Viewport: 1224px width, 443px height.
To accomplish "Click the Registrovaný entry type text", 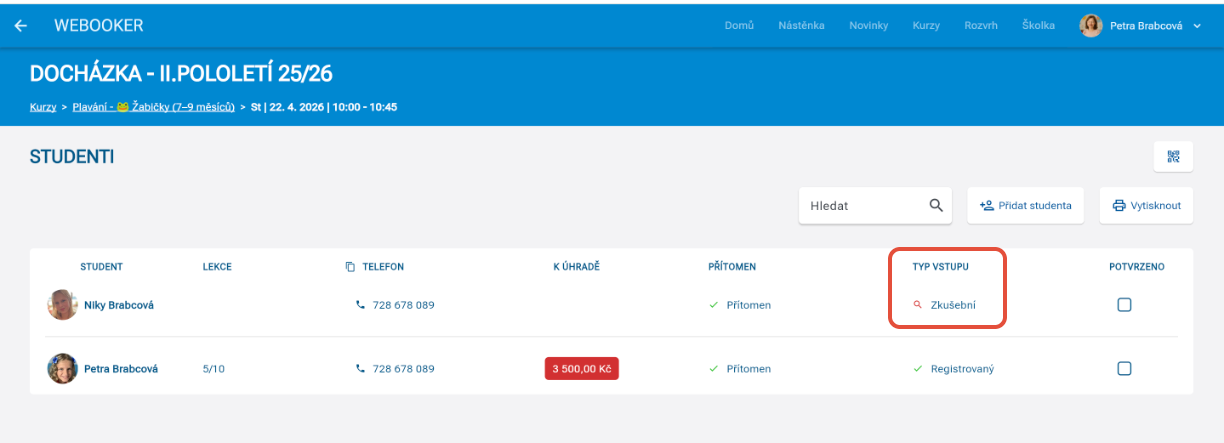I will point(962,369).
